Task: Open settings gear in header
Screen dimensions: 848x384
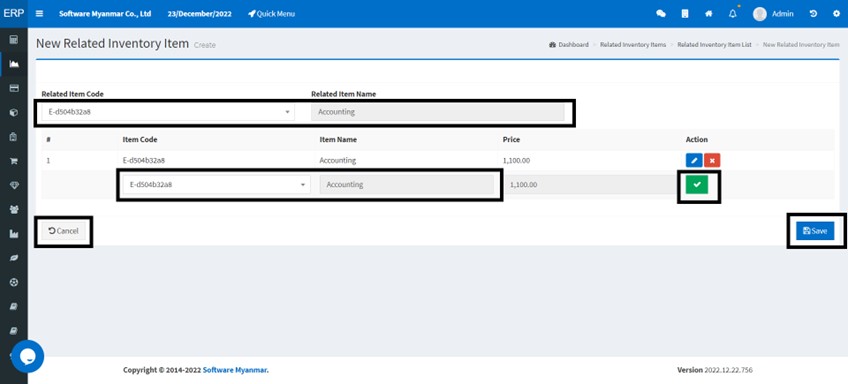Action: click(836, 14)
